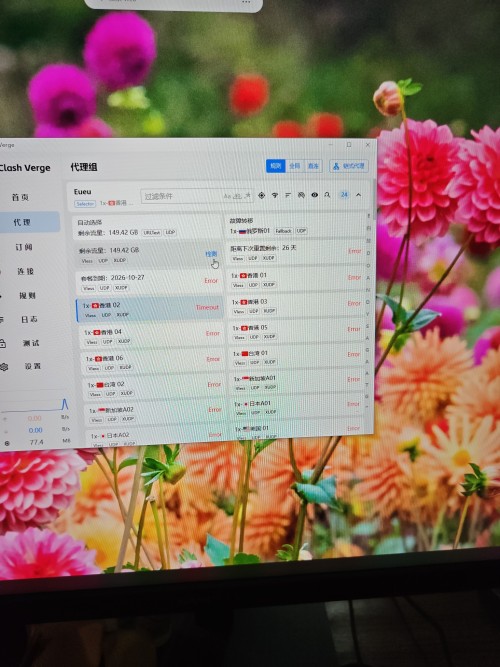Run the group delay test wifi icon
This screenshot has width=500, height=667.
275,195
